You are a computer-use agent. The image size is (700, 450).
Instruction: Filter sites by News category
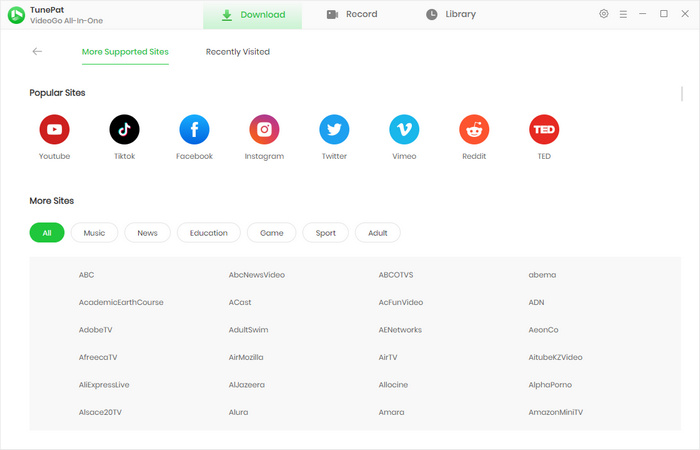point(147,233)
